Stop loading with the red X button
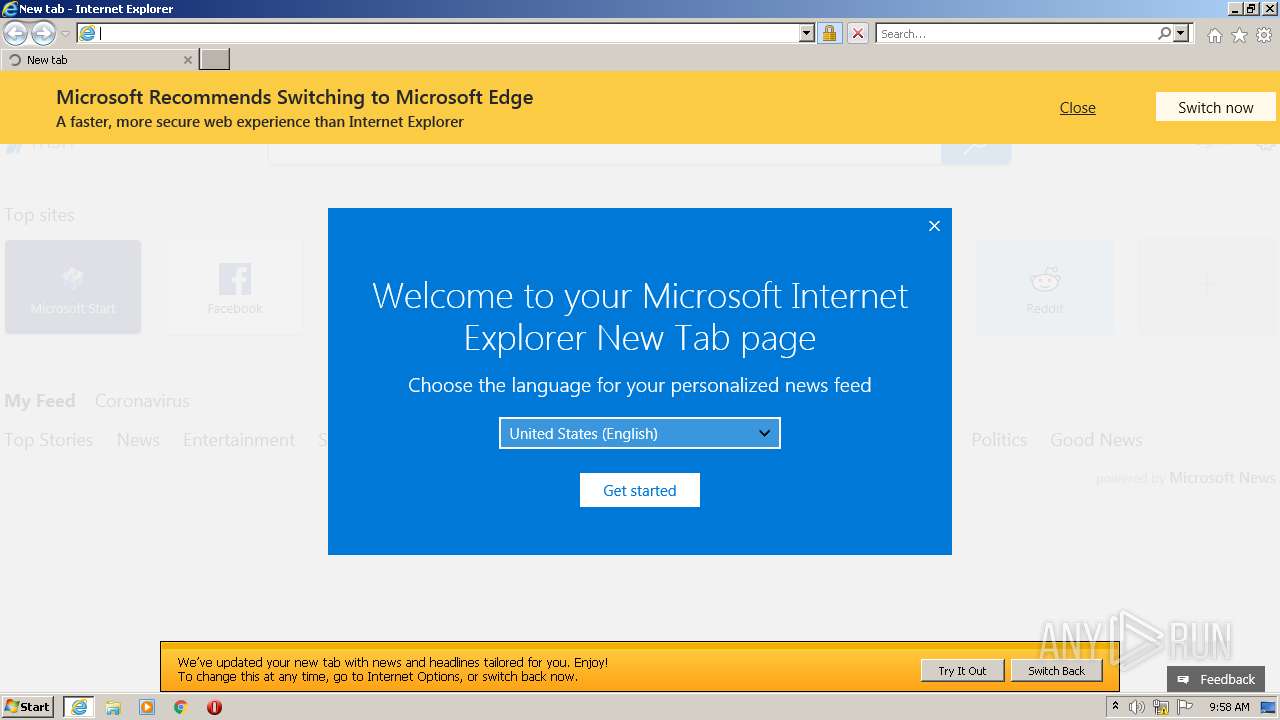Image resolution: width=1280 pixels, height=720 pixels. pos(858,33)
